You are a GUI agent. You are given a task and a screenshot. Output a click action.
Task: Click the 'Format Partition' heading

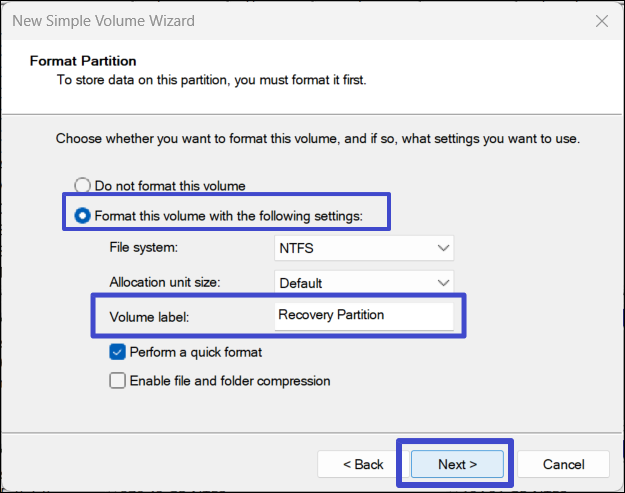(83, 61)
